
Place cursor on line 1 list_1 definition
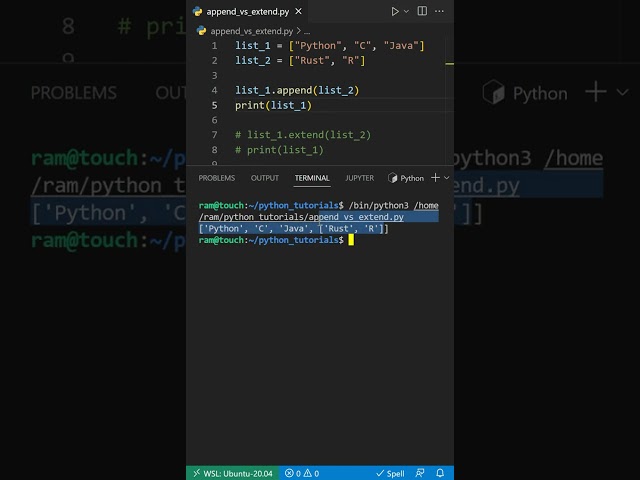coord(329,46)
